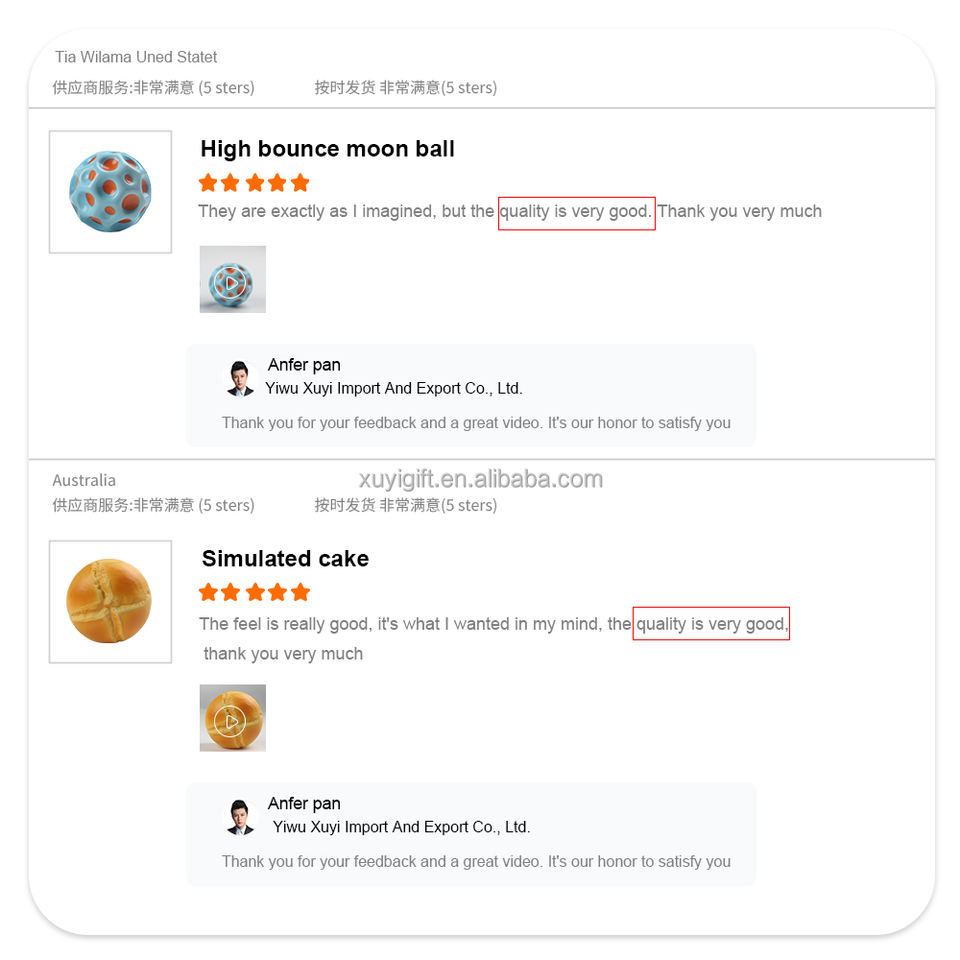Click the simulated cake five-star rating

[254, 592]
